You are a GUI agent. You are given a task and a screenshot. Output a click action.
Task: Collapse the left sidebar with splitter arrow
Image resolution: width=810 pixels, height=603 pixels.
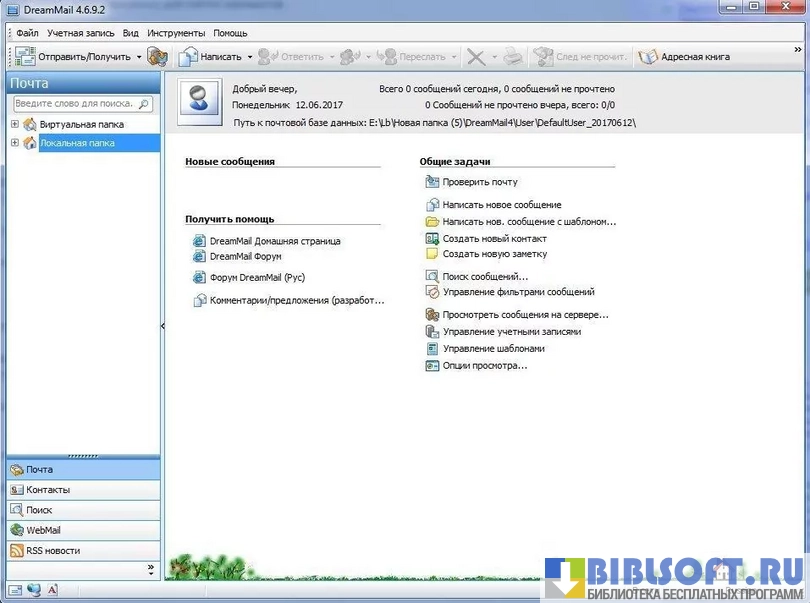click(x=163, y=326)
